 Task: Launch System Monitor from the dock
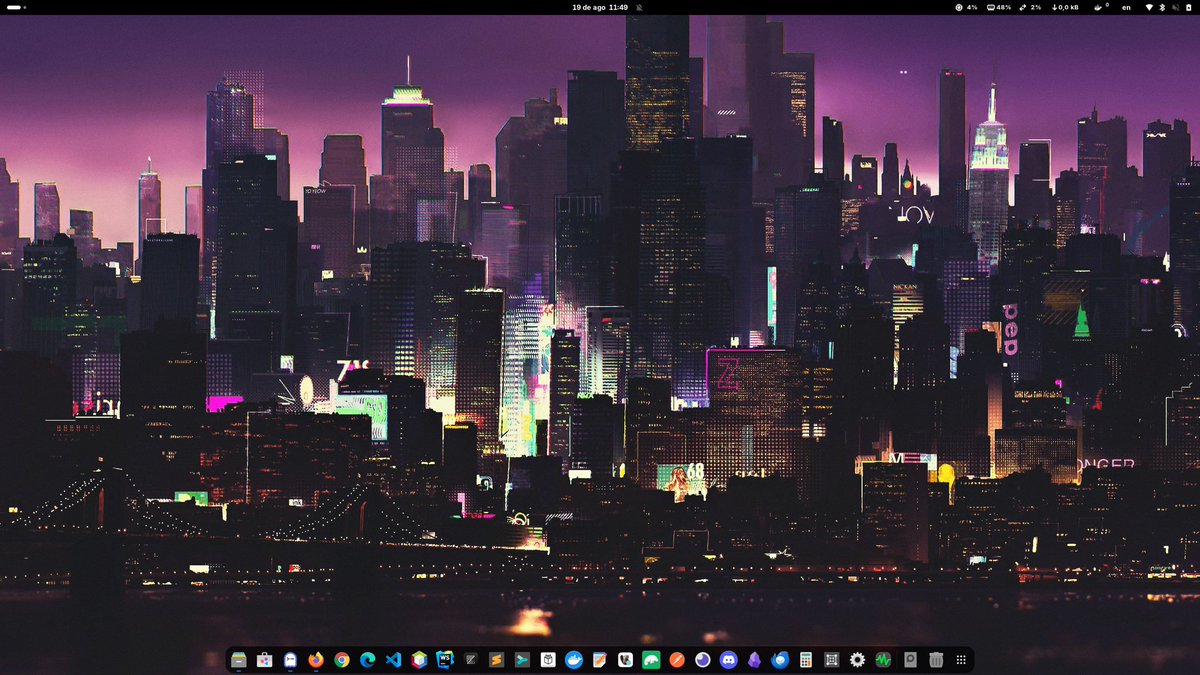click(883, 660)
